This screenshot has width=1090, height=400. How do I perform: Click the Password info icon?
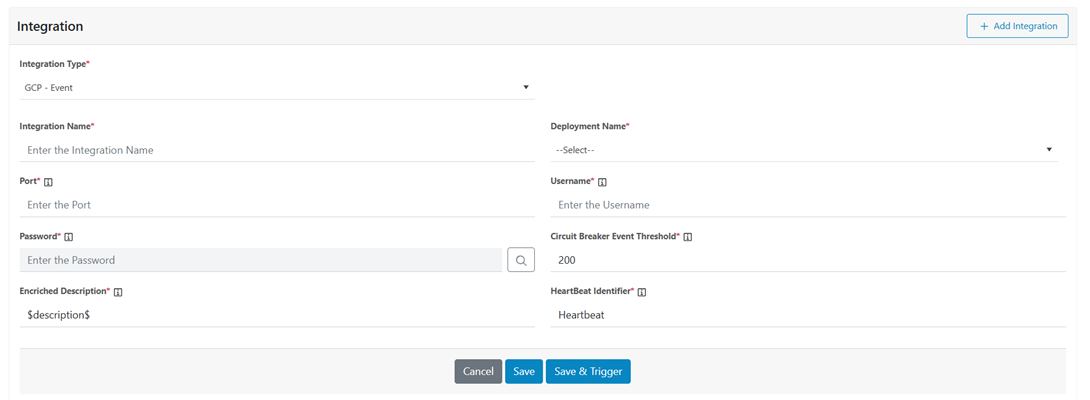[x=69, y=237]
